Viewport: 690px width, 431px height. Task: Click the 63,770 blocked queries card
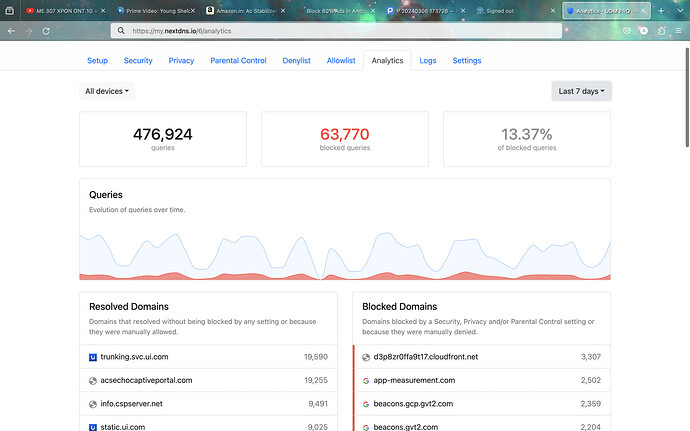345,139
